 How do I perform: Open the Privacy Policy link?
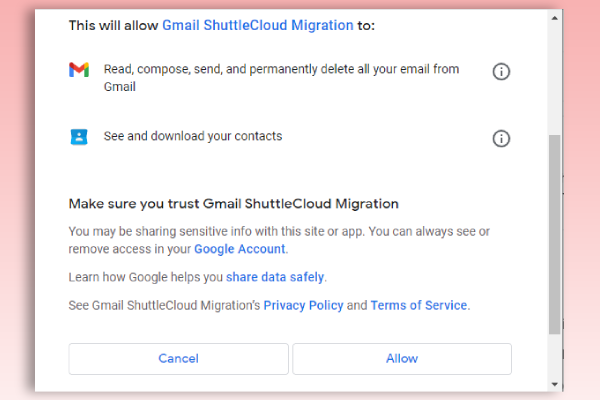[303, 305]
